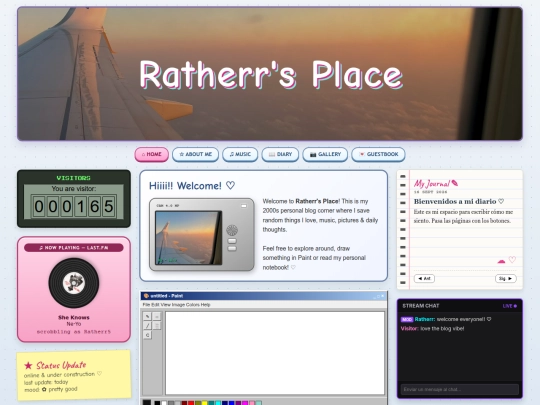Pick the pale aqua color swatch
Viewport: 540px width, 405px height.
(x=259, y=403)
